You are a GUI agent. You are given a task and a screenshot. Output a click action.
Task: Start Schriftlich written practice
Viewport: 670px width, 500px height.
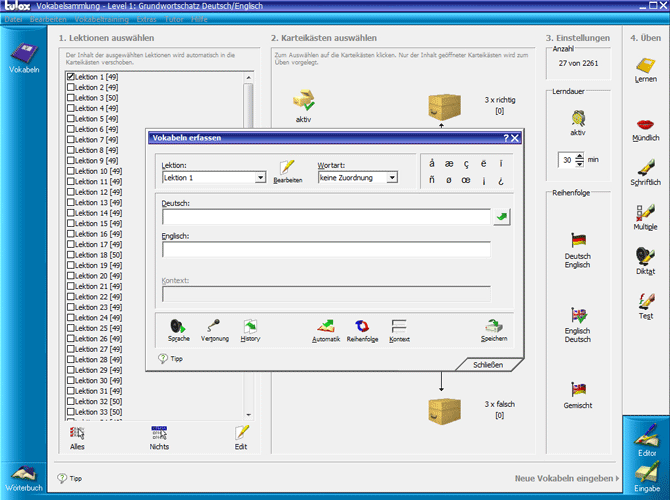click(x=646, y=173)
